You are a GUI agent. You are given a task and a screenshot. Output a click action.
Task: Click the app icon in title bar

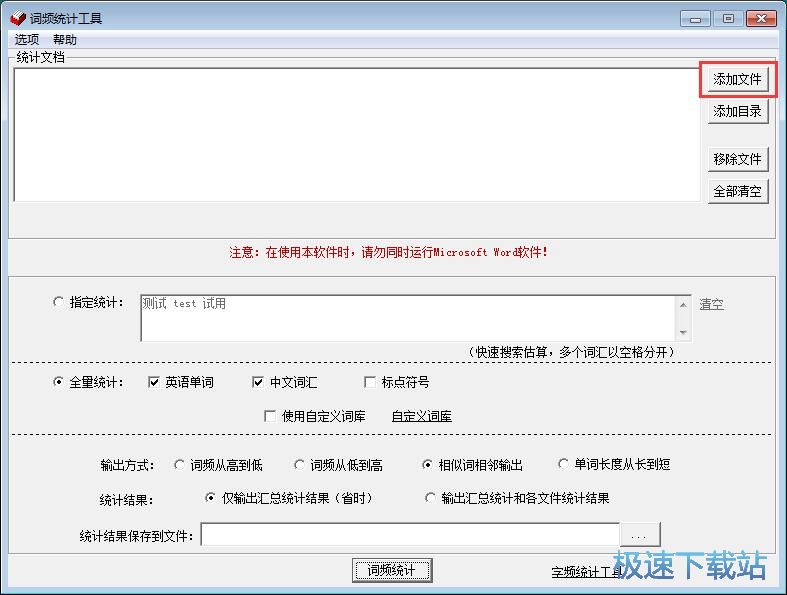pyautogui.click(x=18, y=19)
